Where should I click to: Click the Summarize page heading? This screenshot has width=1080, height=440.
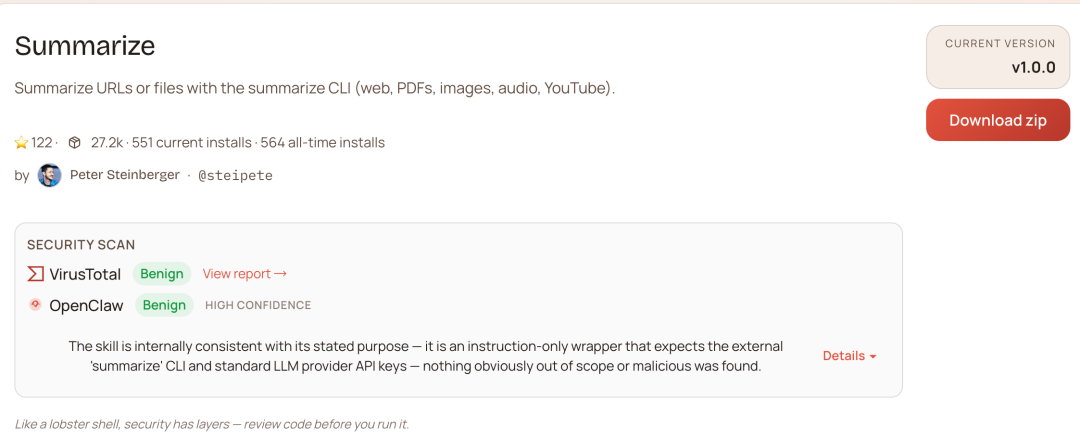click(85, 46)
